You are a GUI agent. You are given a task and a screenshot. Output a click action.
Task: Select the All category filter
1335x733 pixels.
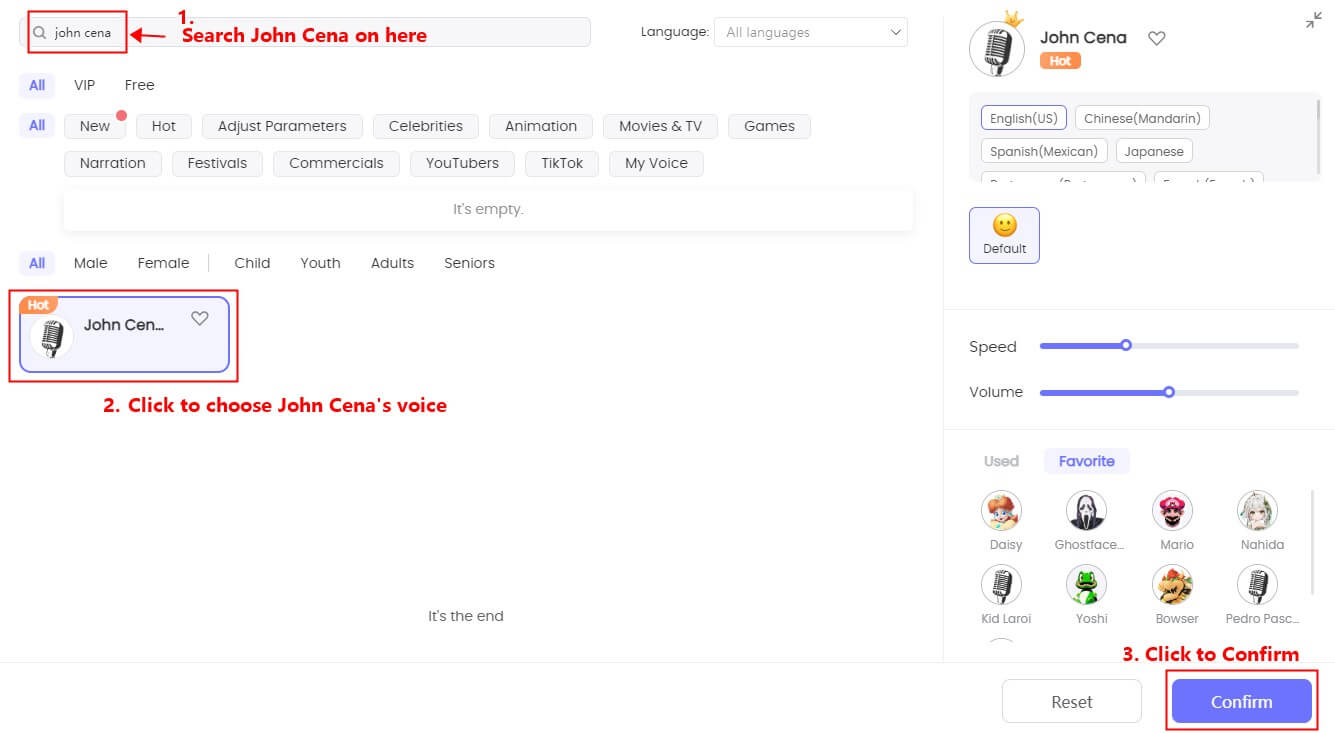point(37,125)
